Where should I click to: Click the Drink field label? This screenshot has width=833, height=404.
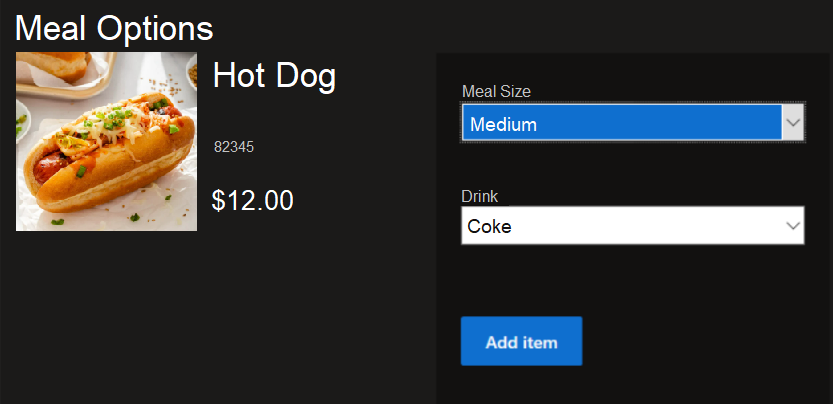coord(479,196)
